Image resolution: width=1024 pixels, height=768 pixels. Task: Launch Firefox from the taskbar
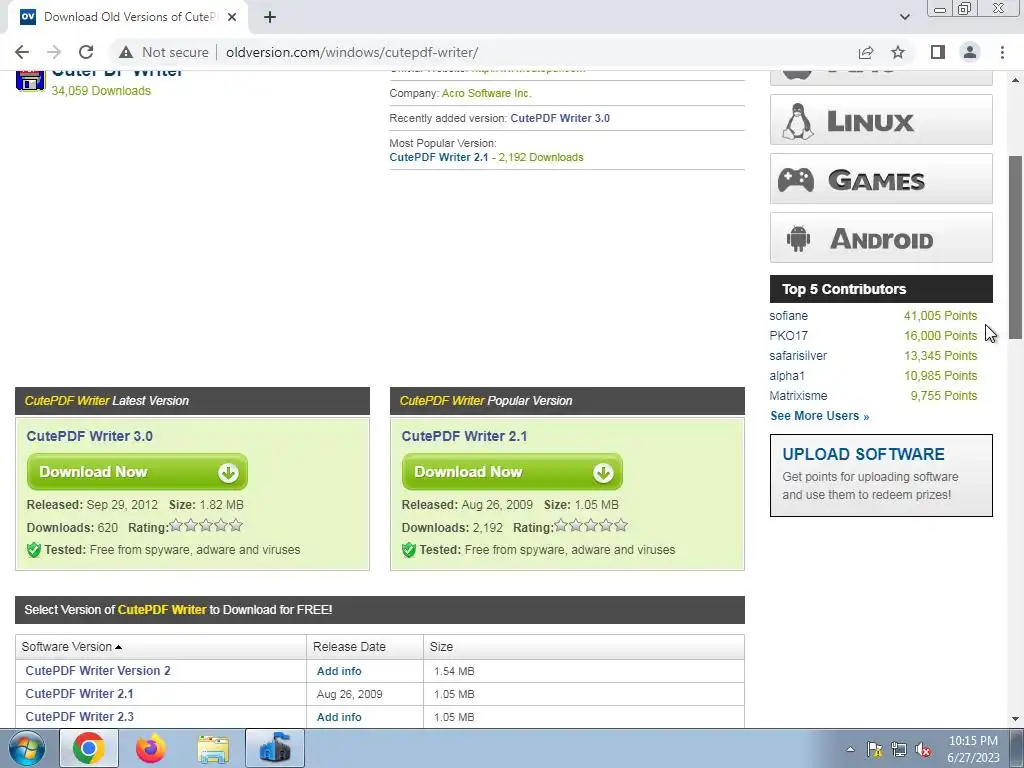click(x=151, y=748)
